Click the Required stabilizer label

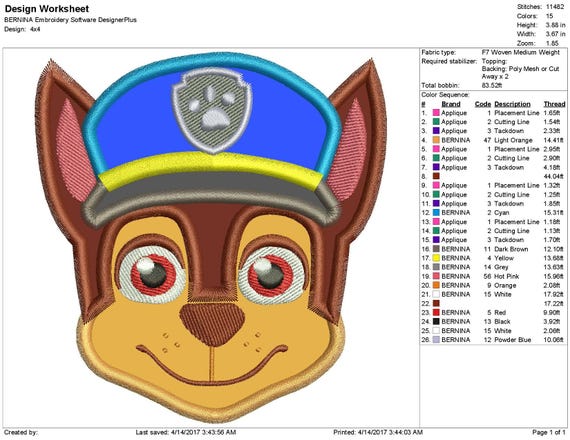pyautogui.click(x=449, y=61)
